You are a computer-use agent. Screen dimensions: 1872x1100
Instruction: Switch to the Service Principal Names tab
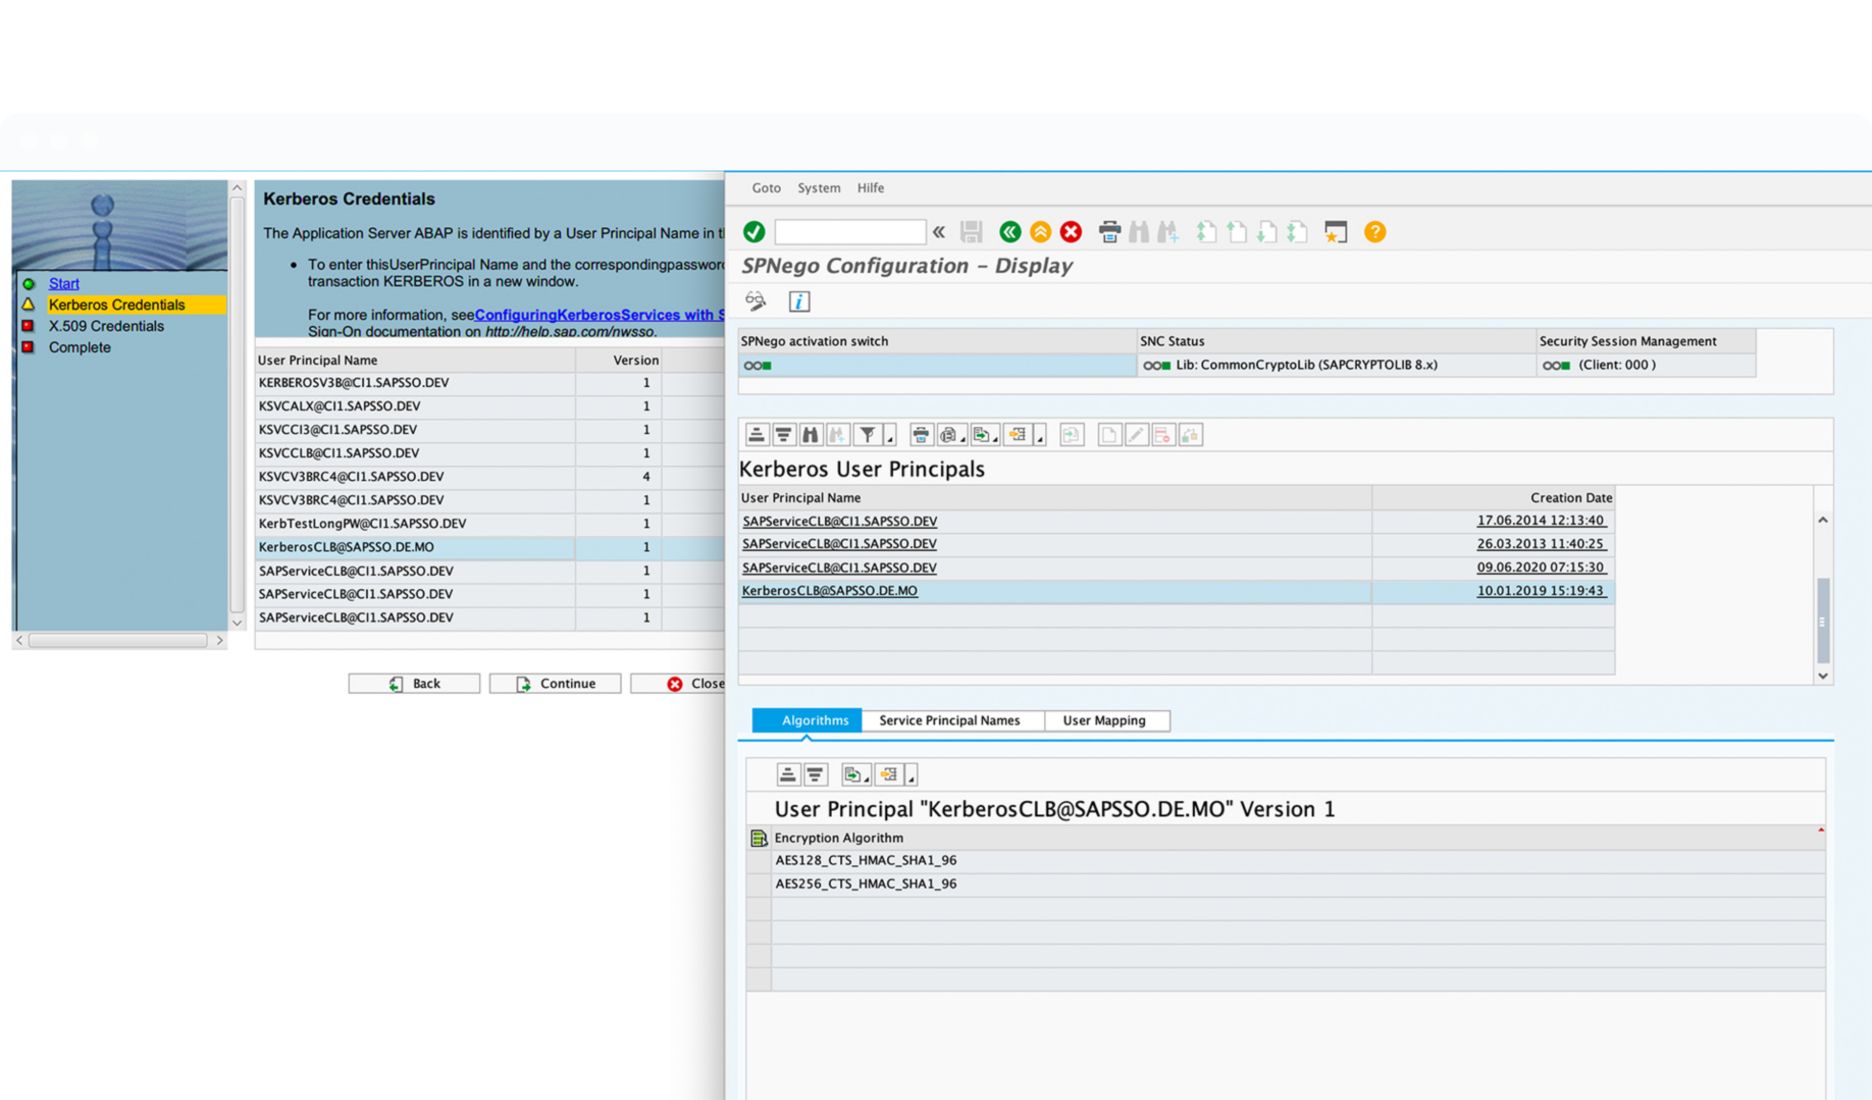[x=949, y=720]
